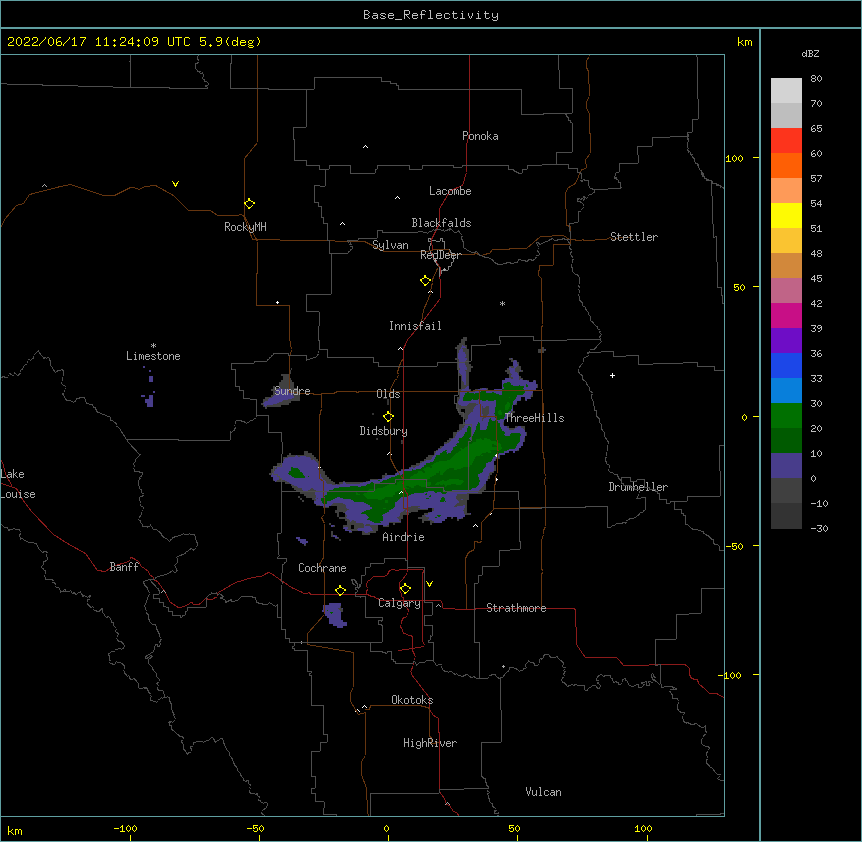Viewport: 862px width, 842px height.
Task: Click the Okotoks label
Action: [x=412, y=700]
